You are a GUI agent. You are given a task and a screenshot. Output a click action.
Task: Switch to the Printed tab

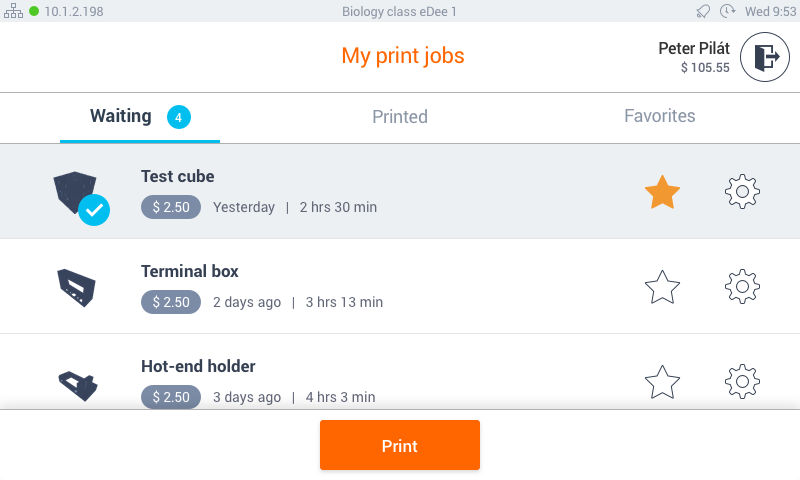400,117
